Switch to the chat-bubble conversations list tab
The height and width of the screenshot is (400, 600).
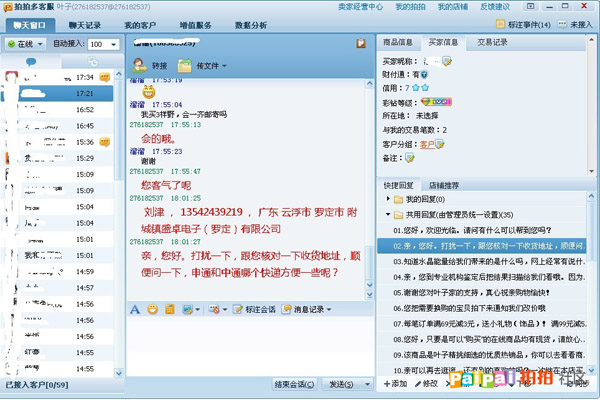[31, 62]
